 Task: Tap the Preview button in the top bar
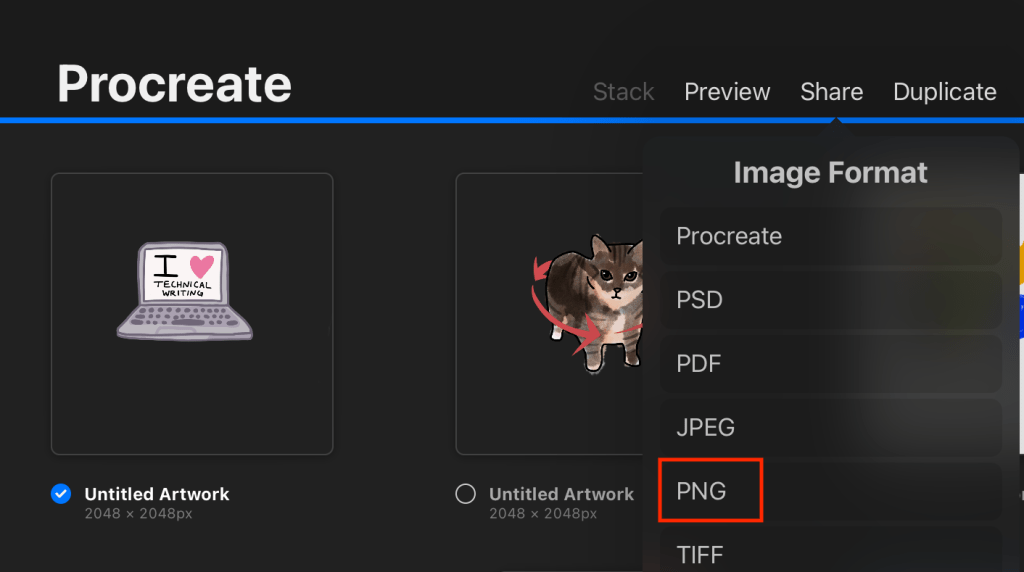click(727, 92)
